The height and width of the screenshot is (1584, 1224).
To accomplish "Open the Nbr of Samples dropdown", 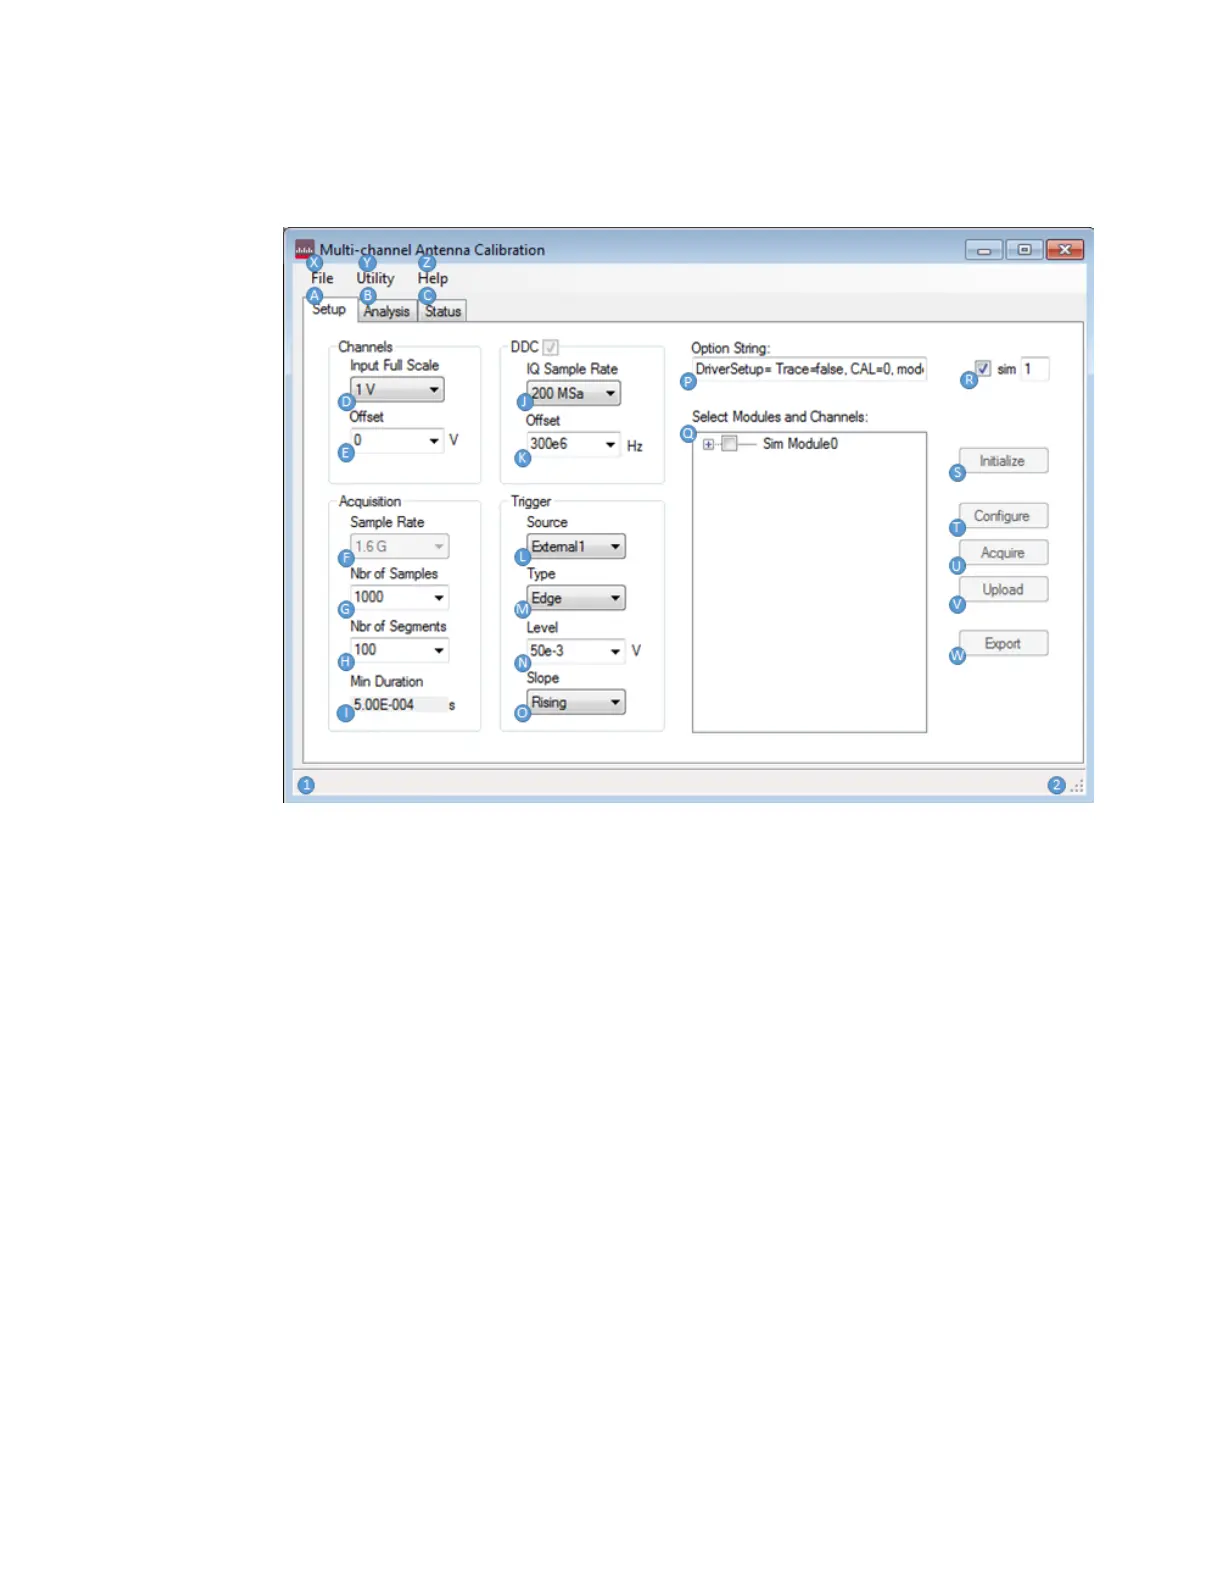I will pos(399,597).
